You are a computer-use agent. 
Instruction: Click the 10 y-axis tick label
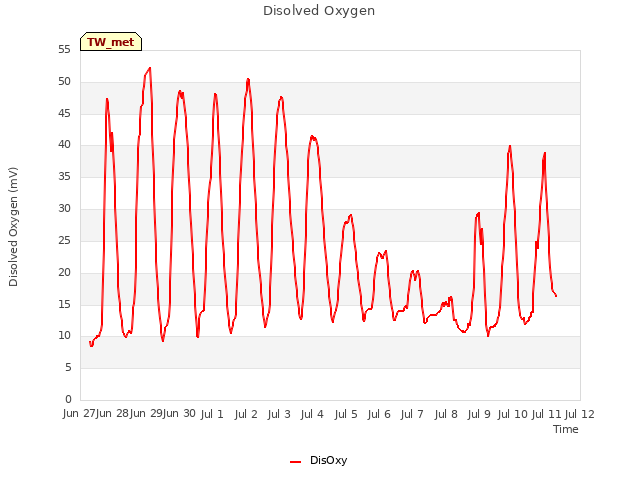64,336
